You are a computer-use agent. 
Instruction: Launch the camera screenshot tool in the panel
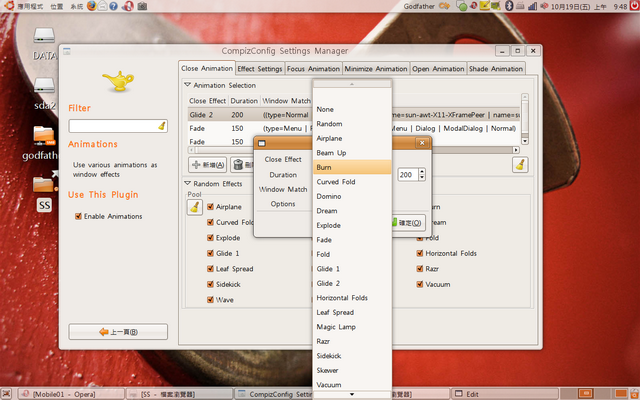(142, 6)
